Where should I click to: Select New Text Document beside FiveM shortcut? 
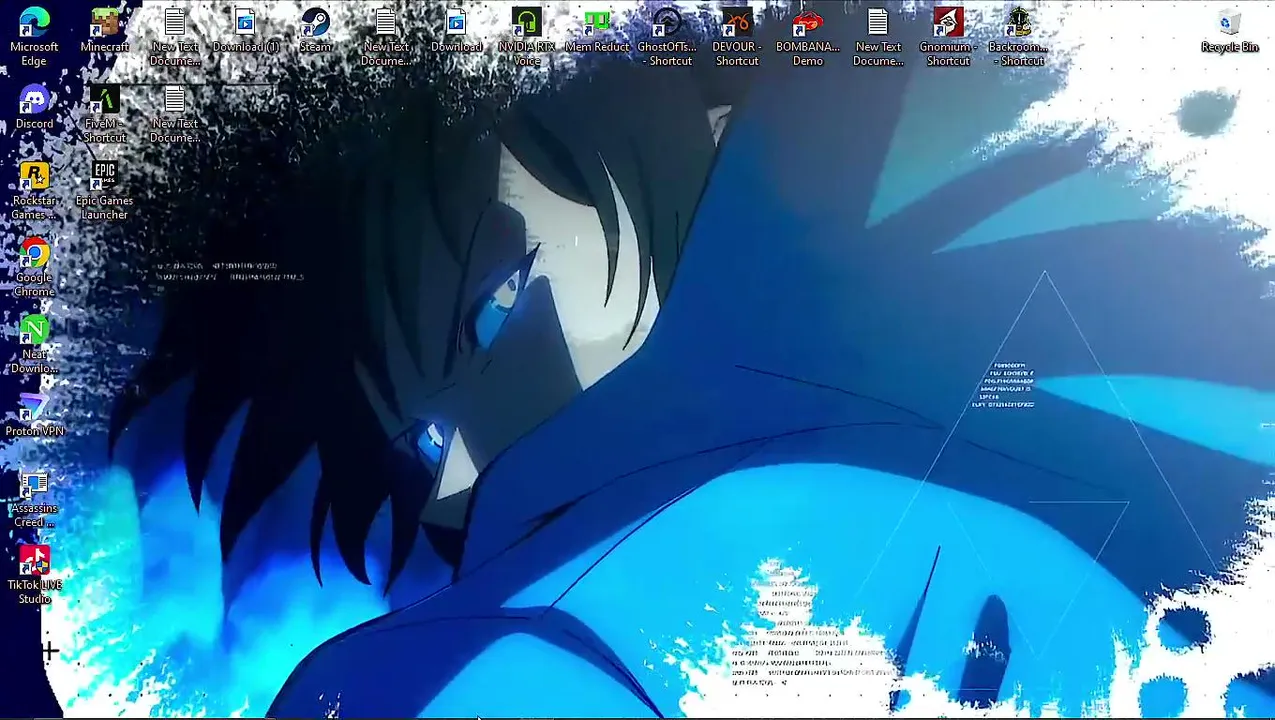point(175,114)
